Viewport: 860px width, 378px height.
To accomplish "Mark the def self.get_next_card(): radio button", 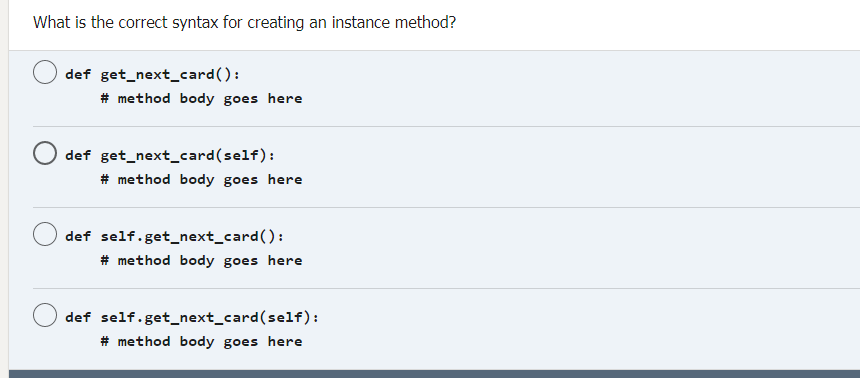I will pos(44,234).
